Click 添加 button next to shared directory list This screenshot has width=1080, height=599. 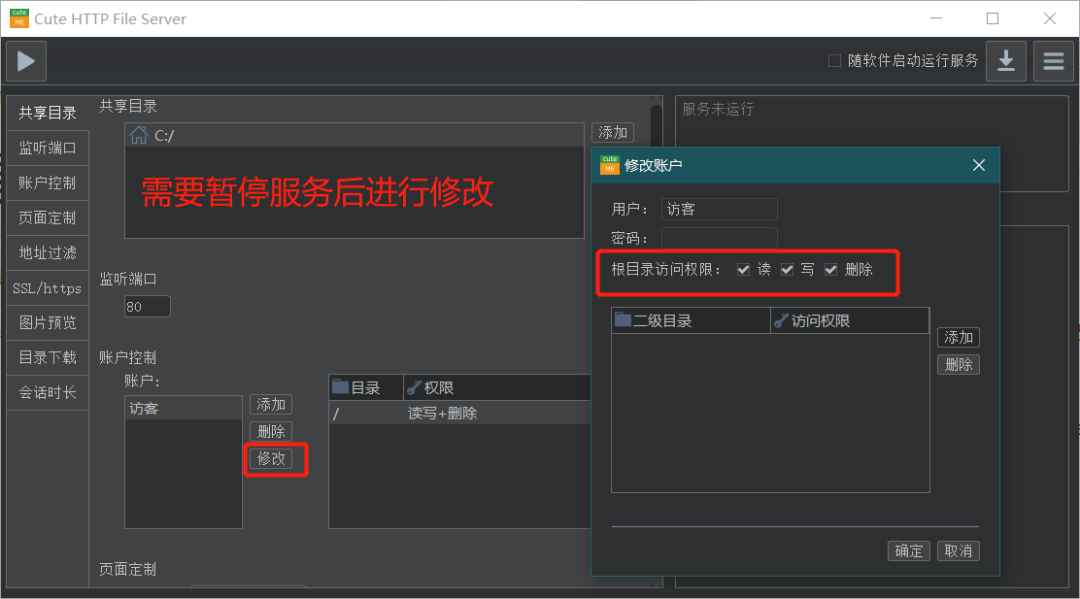pyautogui.click(x=612, y=132)
